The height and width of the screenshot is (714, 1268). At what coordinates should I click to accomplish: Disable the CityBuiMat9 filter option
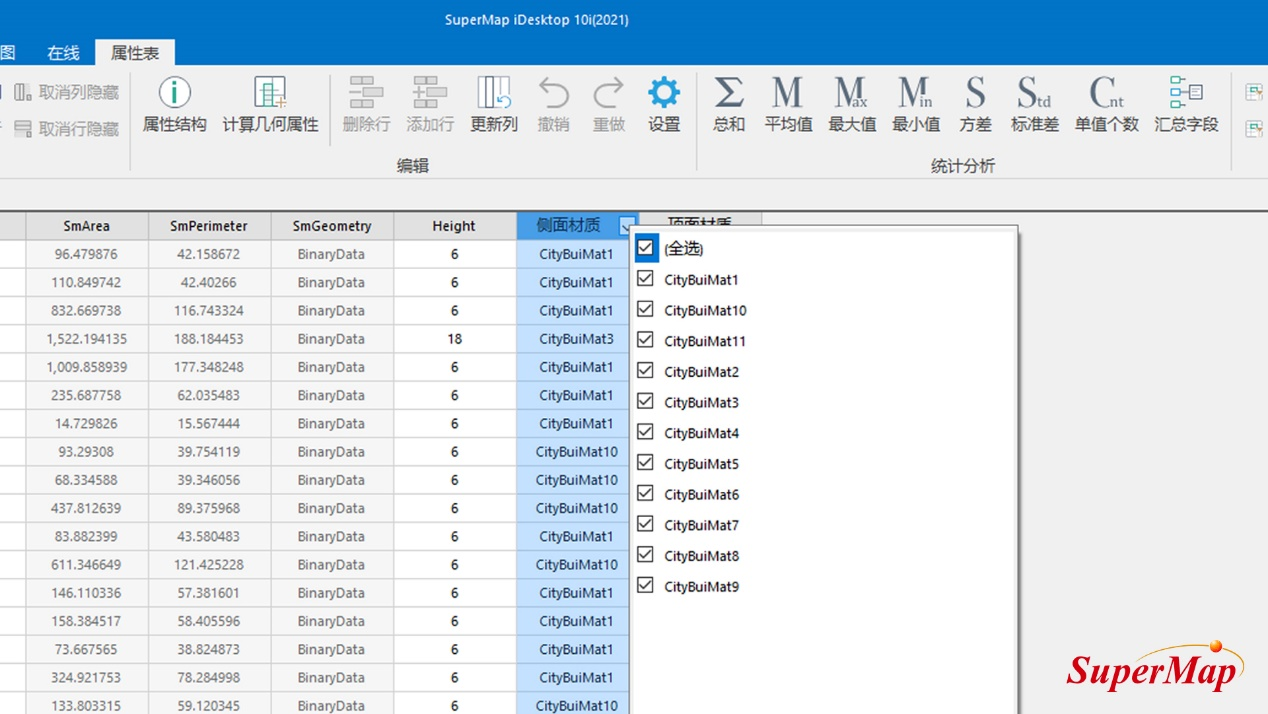pos(646,586)
